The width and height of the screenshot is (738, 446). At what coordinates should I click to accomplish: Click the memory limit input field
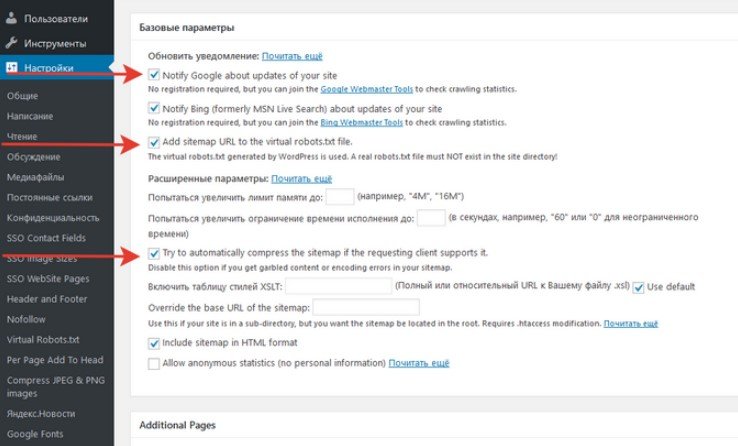coord(340,196)
